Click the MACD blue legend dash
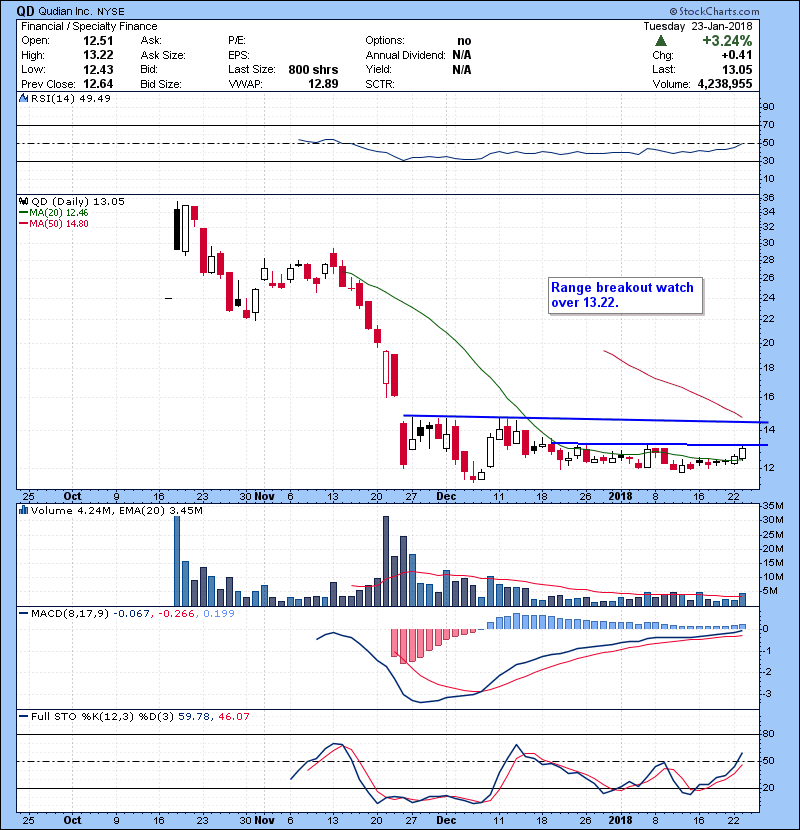Screen dimensions: 800x830 pyautogui.click(x=24, y=614)
